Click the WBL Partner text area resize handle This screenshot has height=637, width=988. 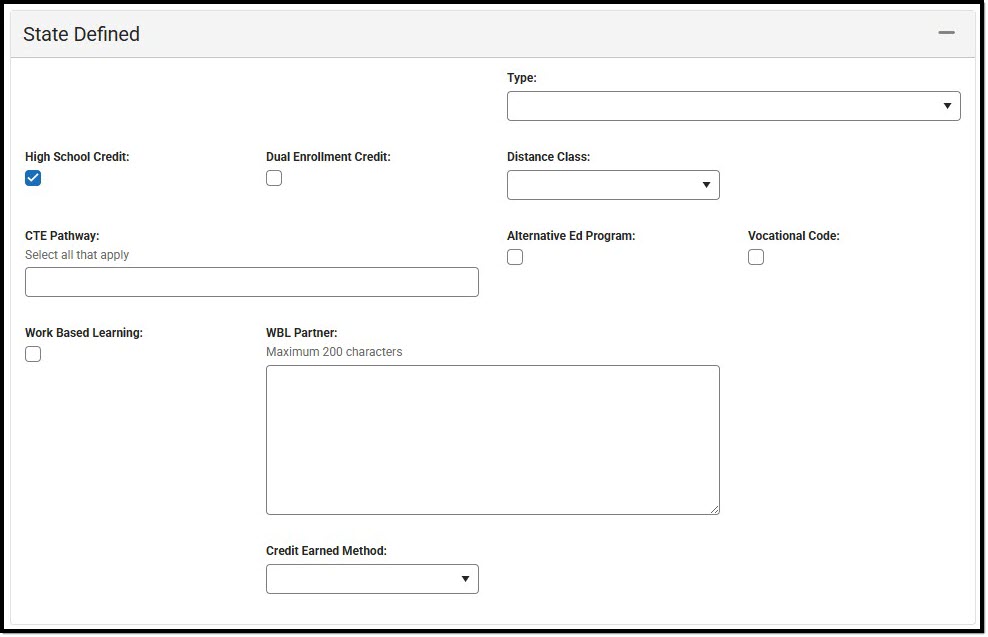tap(715, 510)
